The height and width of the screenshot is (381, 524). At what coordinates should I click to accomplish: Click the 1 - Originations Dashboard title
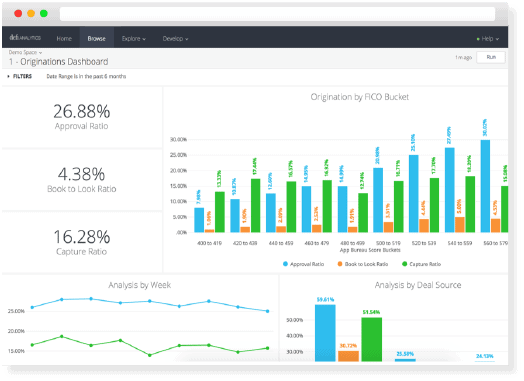click(58, 62)
